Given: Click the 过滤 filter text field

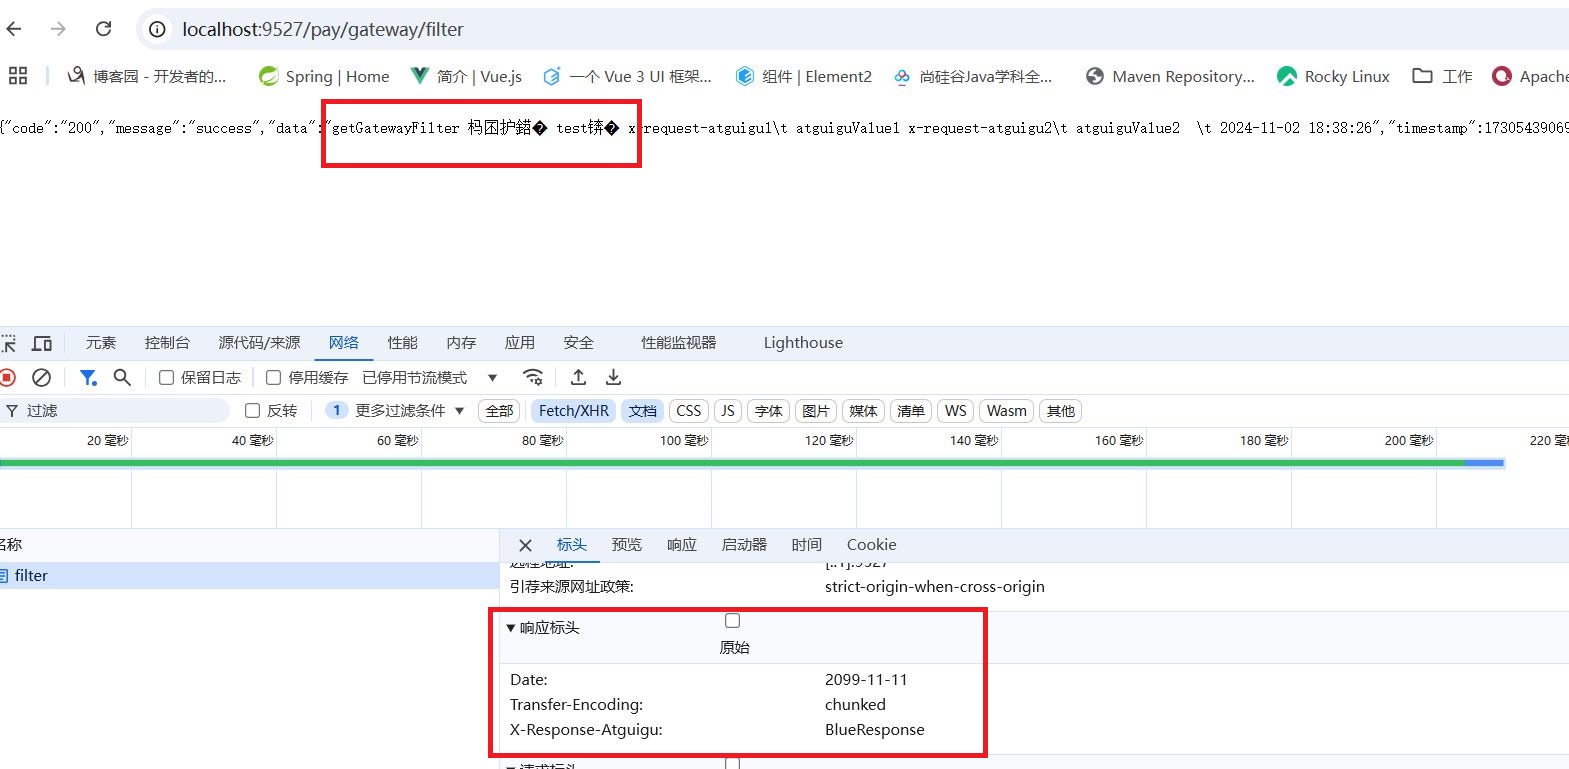Looking at the screenshot, I should click(115, 411).
